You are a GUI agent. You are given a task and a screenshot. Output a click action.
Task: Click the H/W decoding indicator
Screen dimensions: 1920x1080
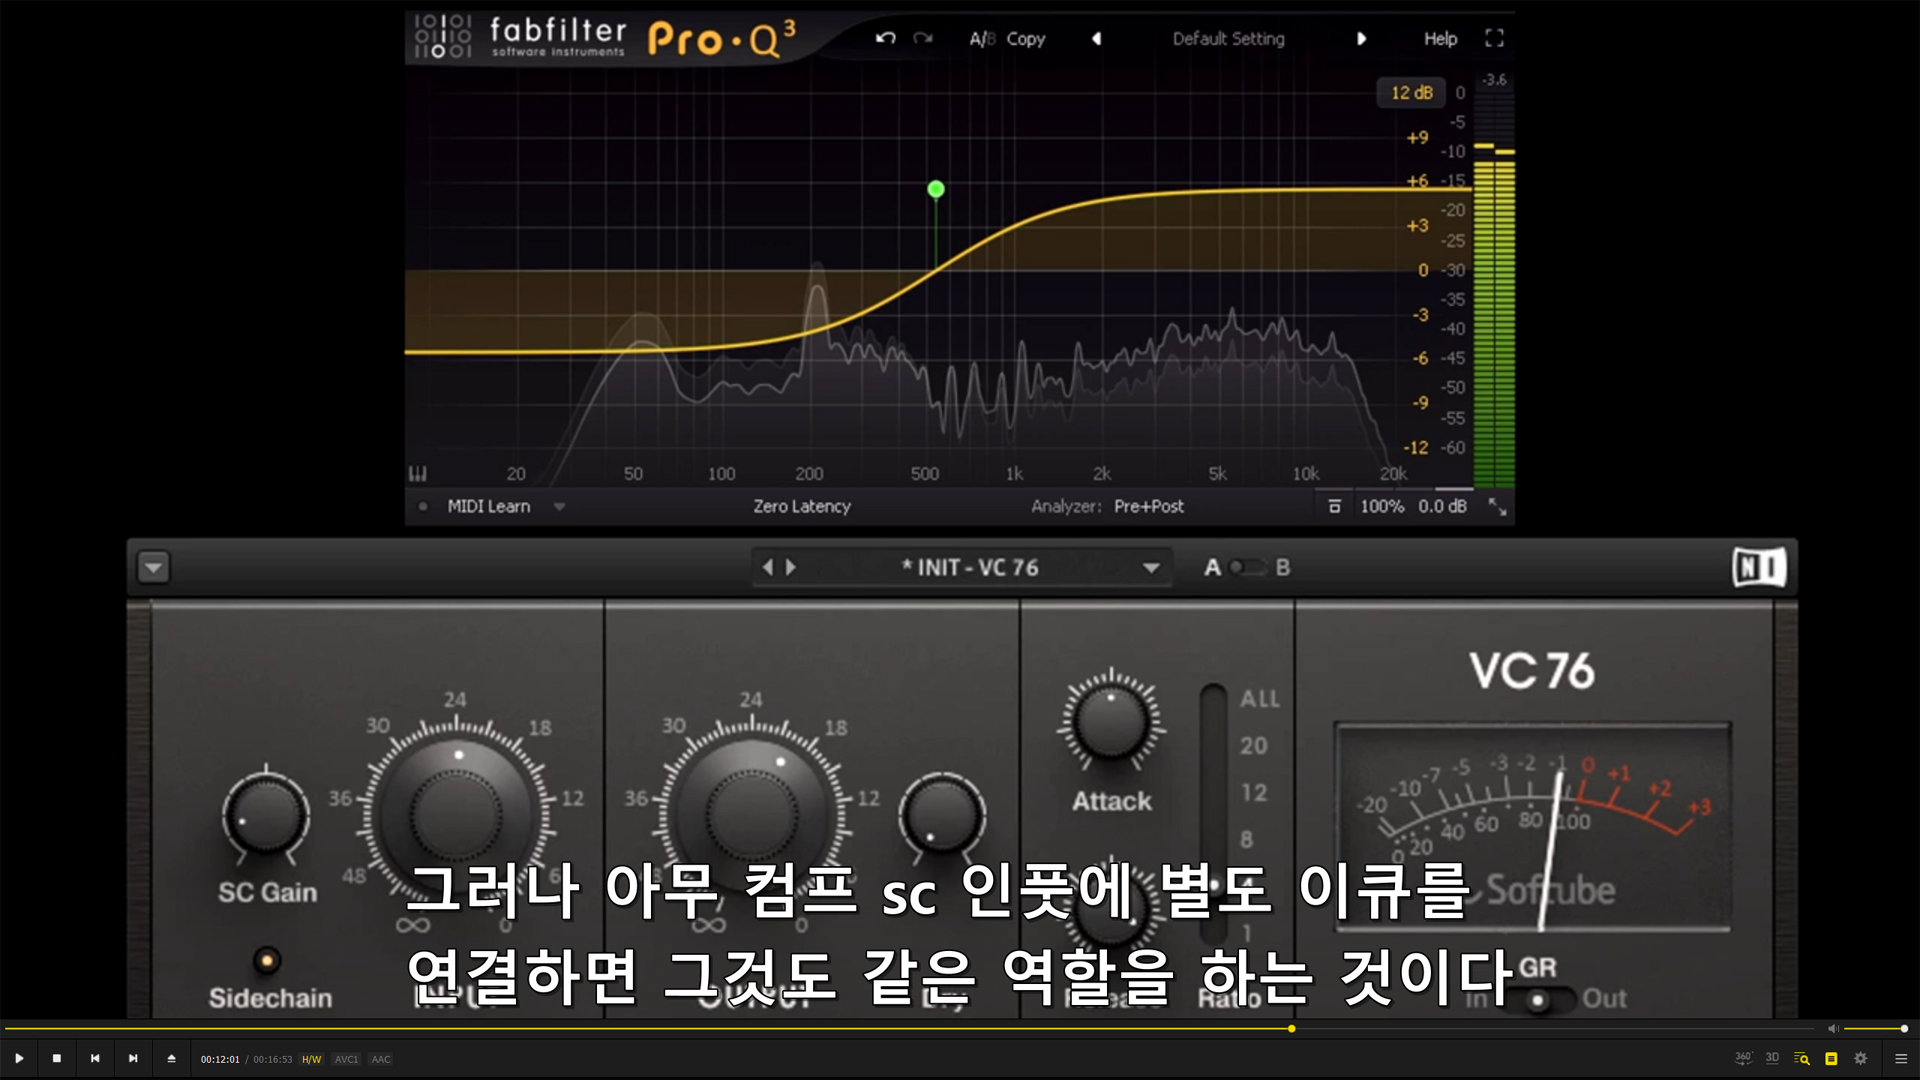pyautogui.click(x=312, y=1059)
